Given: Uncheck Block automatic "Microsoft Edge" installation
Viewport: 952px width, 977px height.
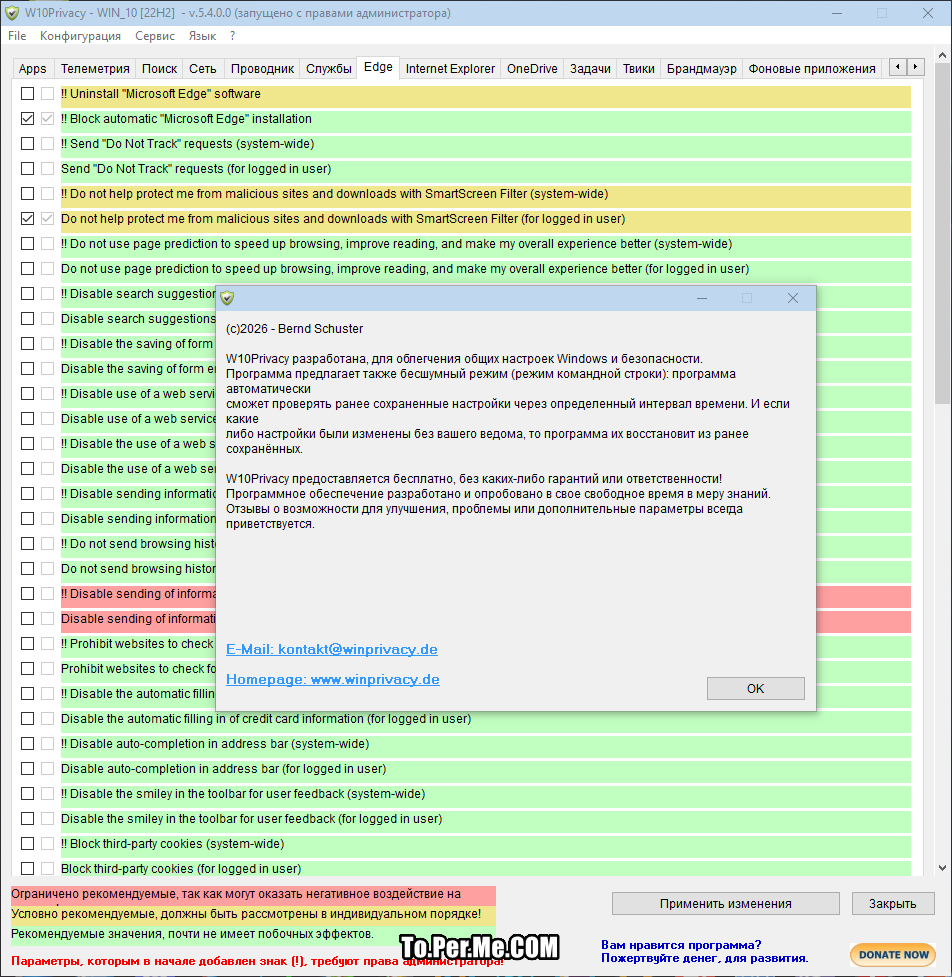Looking at the screenshot, I should [x=27, y=118].
